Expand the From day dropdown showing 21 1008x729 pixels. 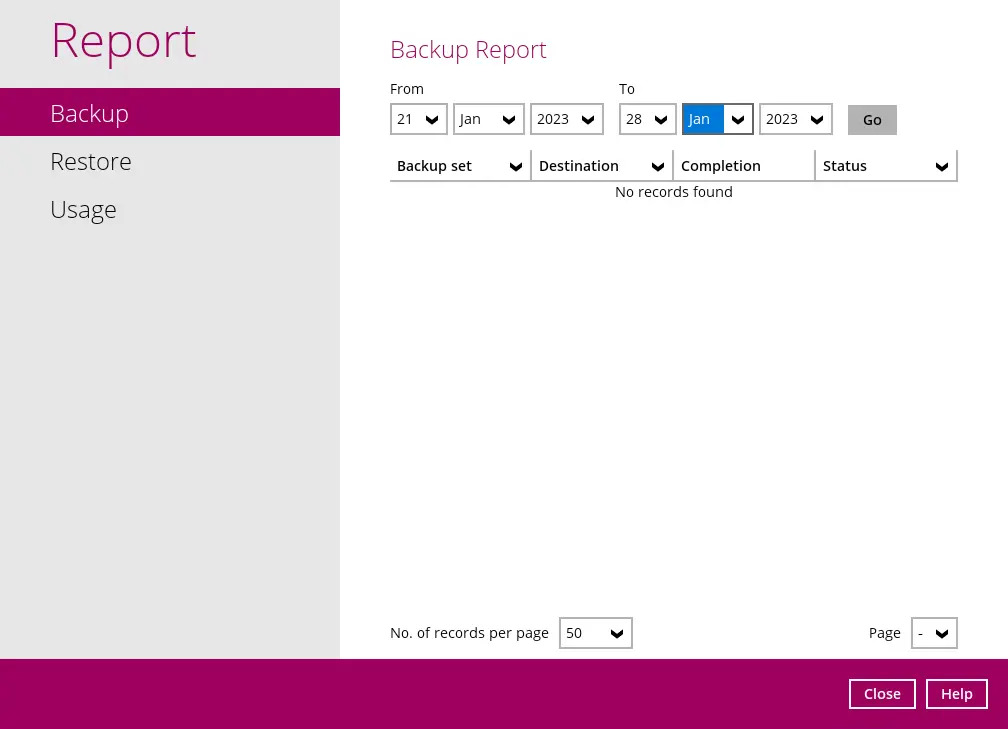click(x=418, y=119)
